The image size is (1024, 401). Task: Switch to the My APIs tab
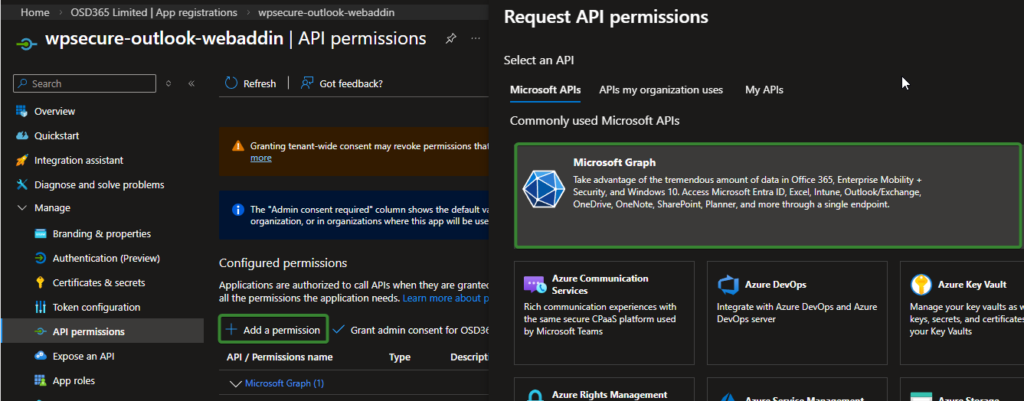764,90
